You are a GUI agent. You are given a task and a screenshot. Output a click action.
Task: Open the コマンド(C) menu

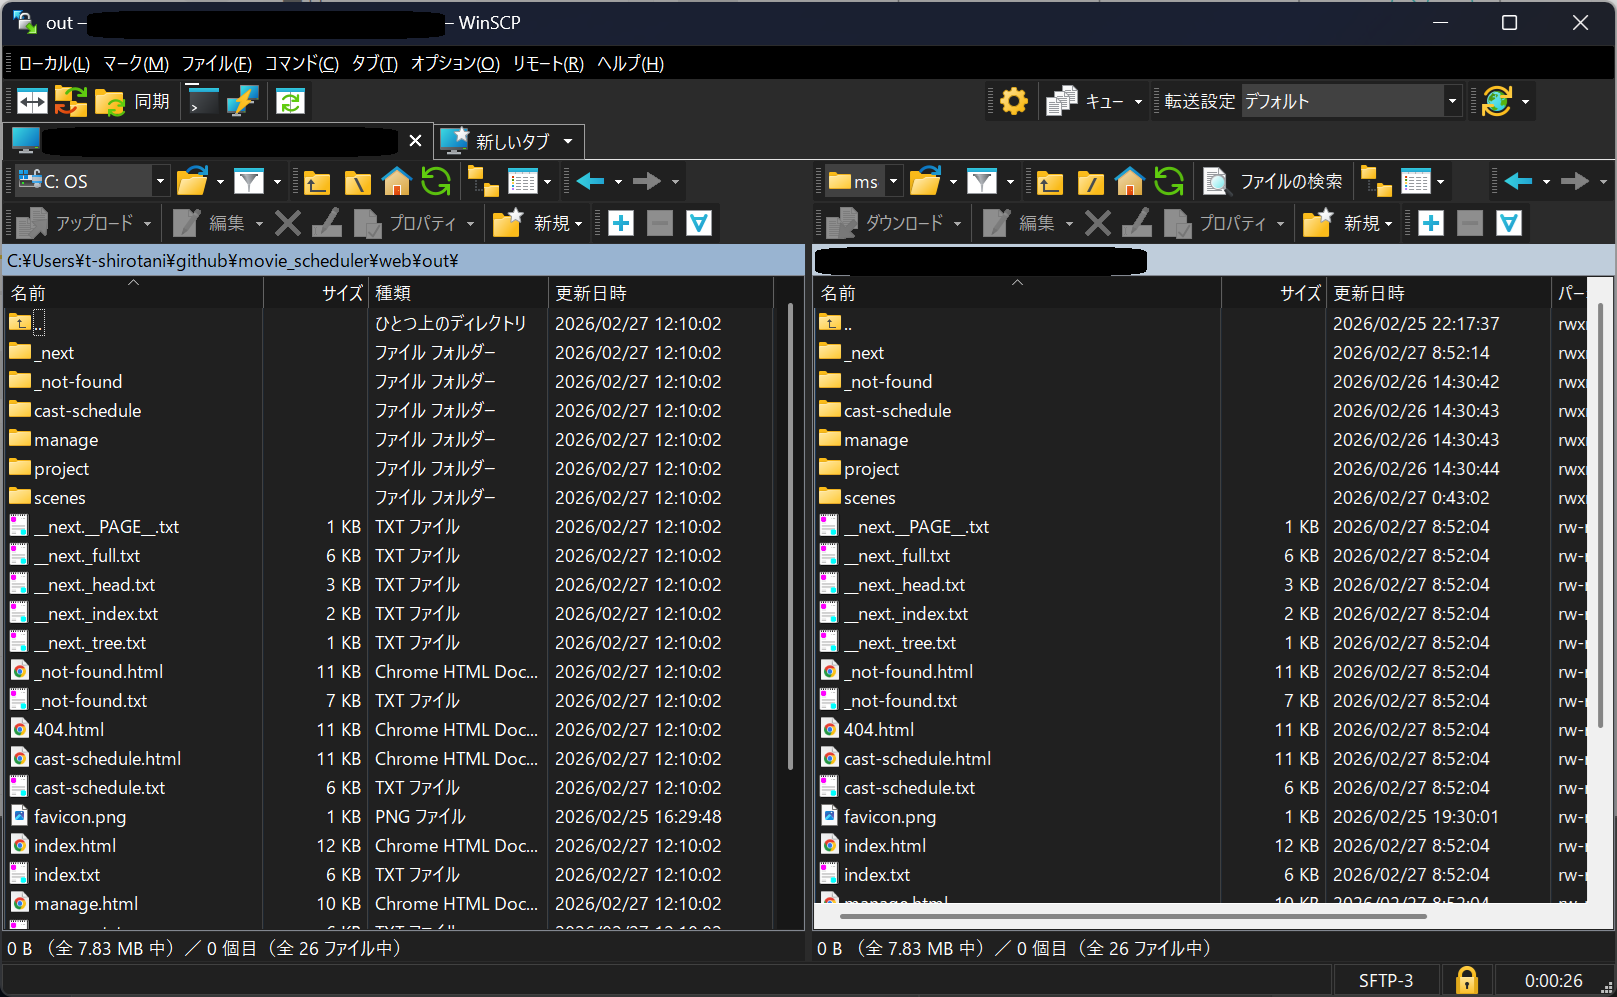tap(301, 64)
